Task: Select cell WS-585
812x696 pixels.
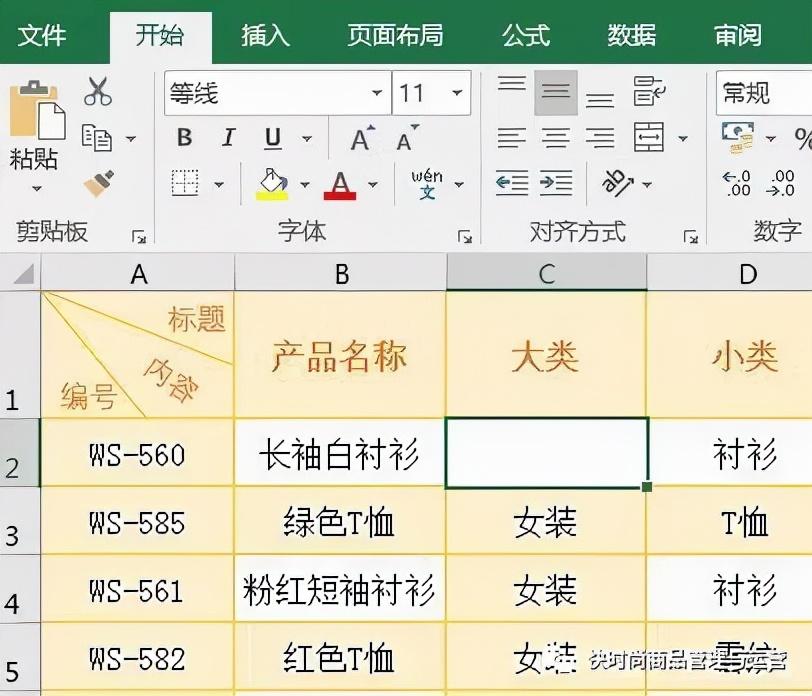Action: tap(137, 521)
